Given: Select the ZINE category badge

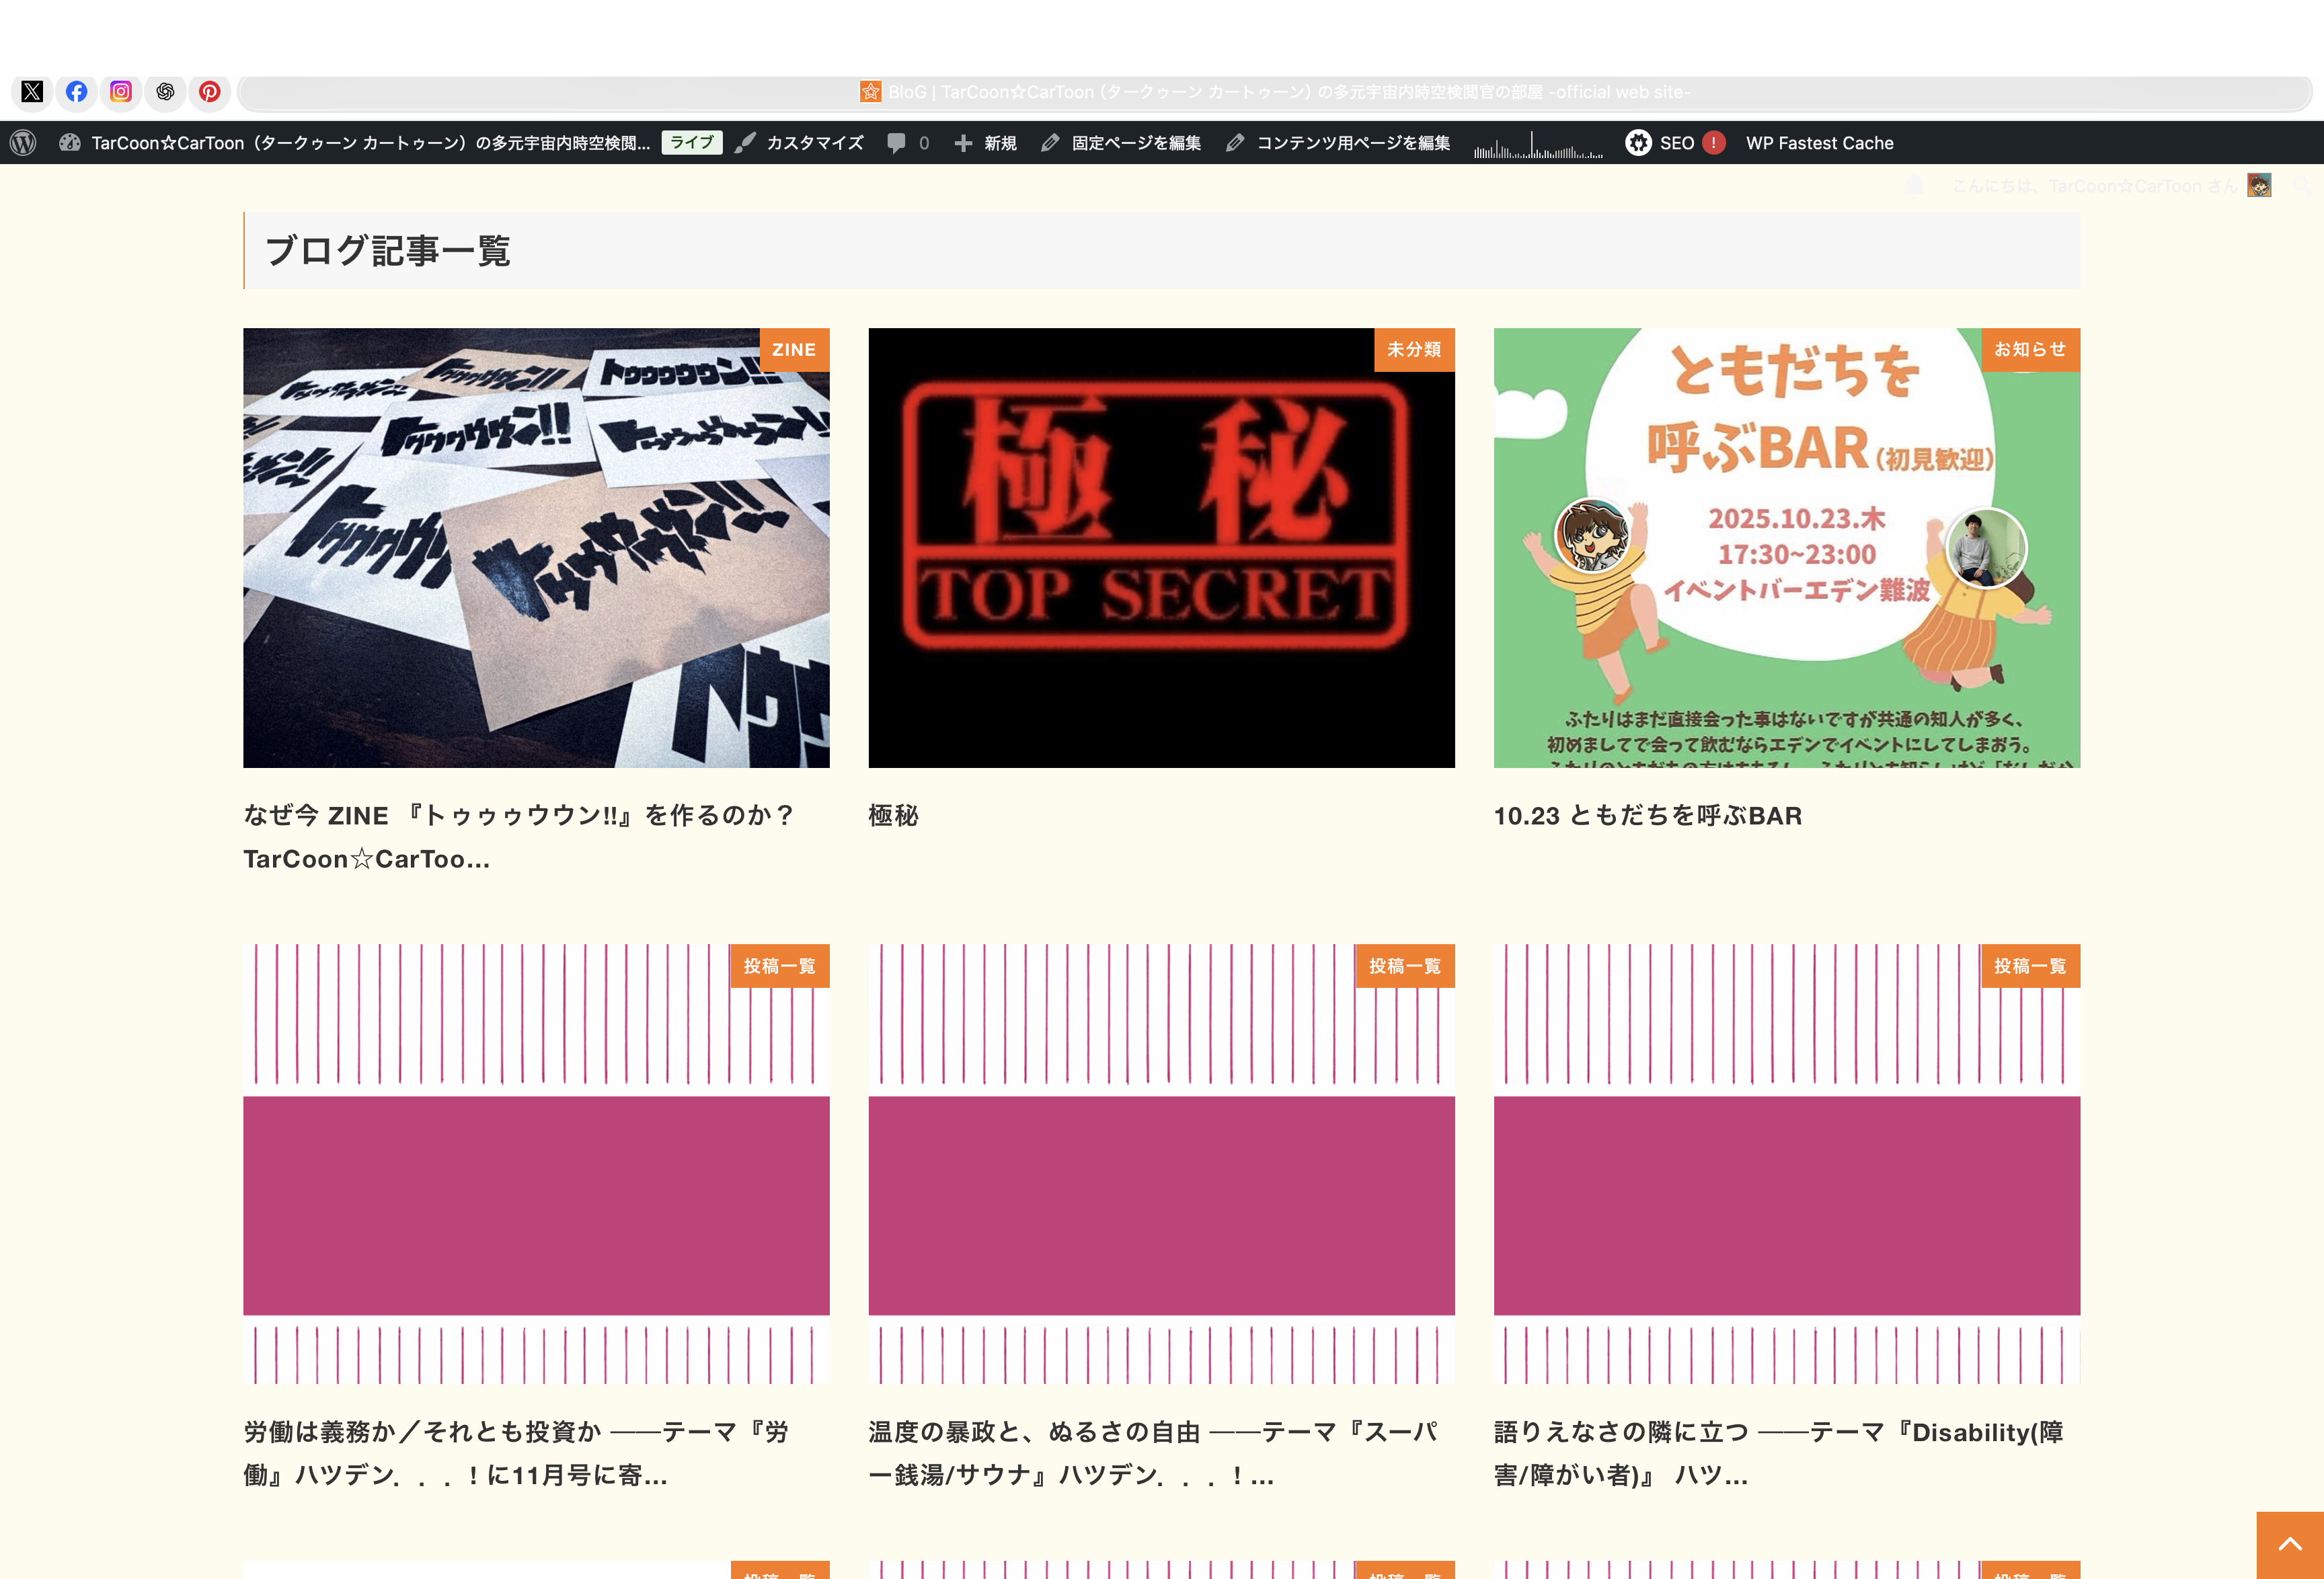Looking at the screenshot, I should click(794, 350).
